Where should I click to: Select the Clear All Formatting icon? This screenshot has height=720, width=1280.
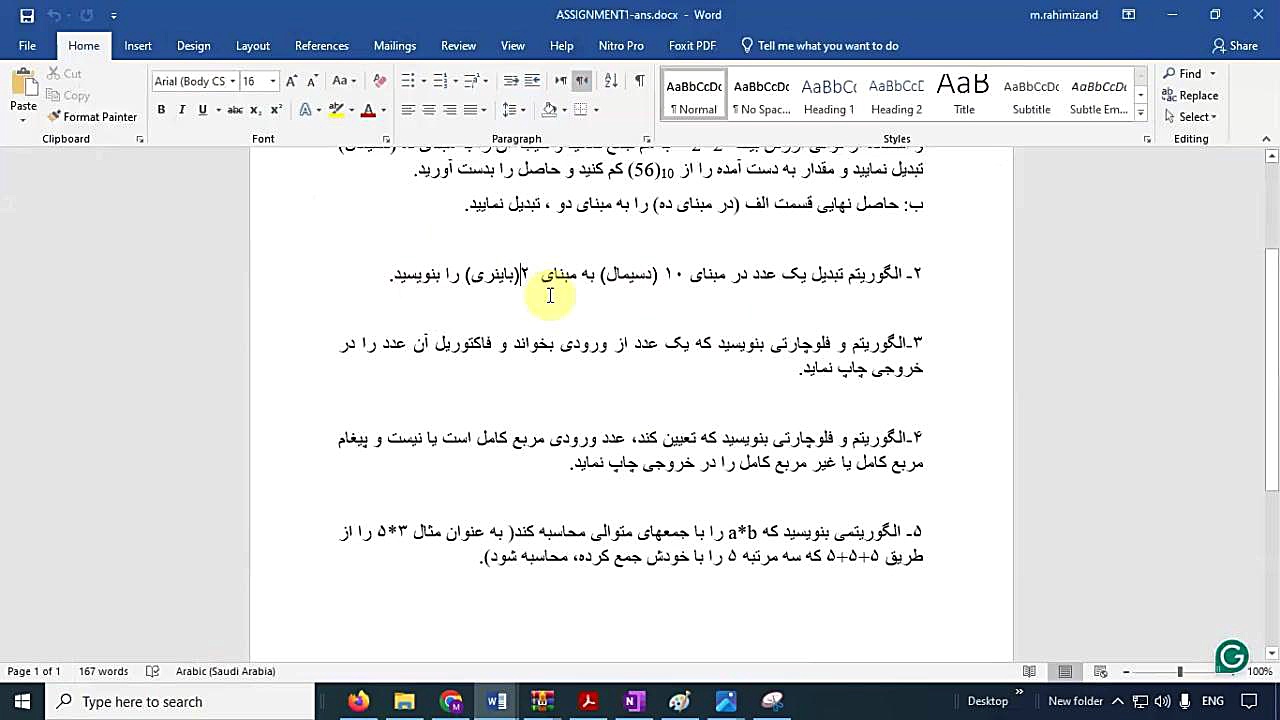click(379, 81)
